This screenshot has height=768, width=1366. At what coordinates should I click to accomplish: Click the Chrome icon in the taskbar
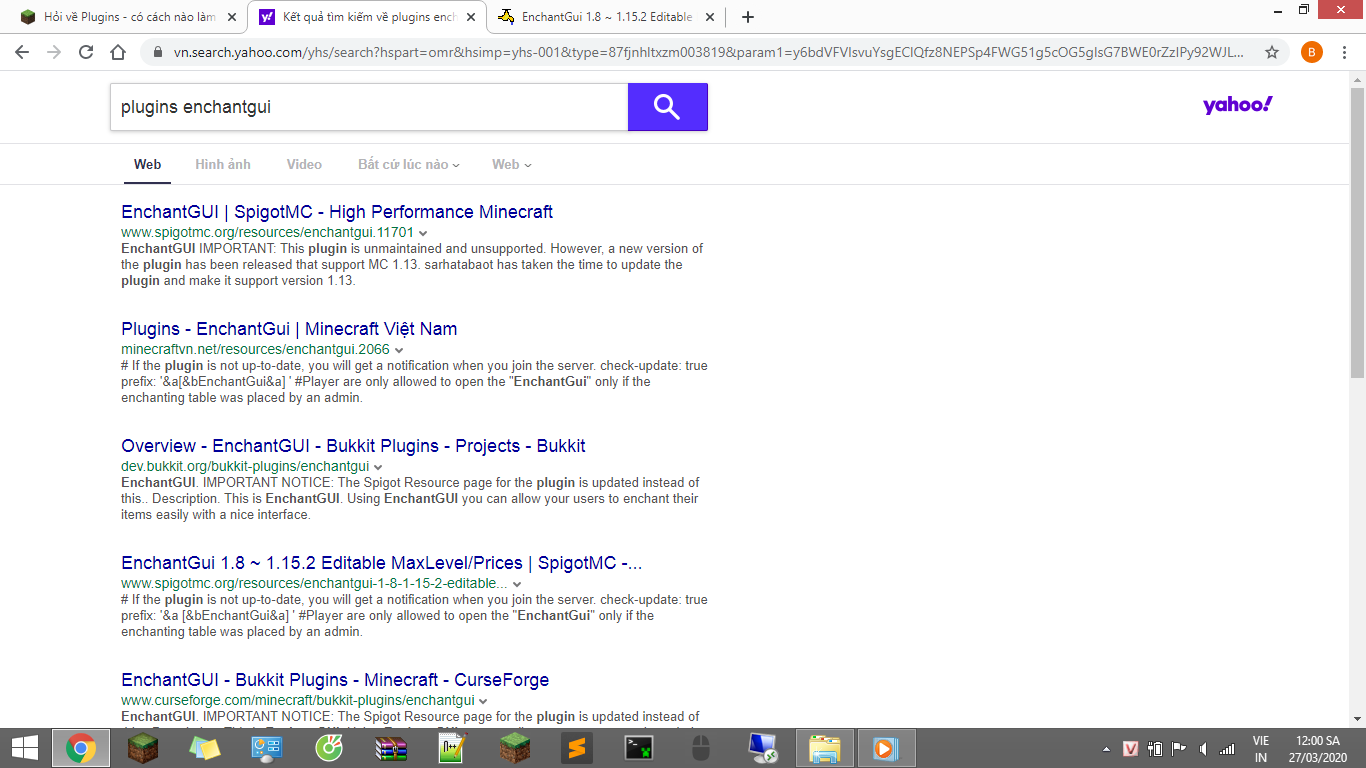click(81, 748)
